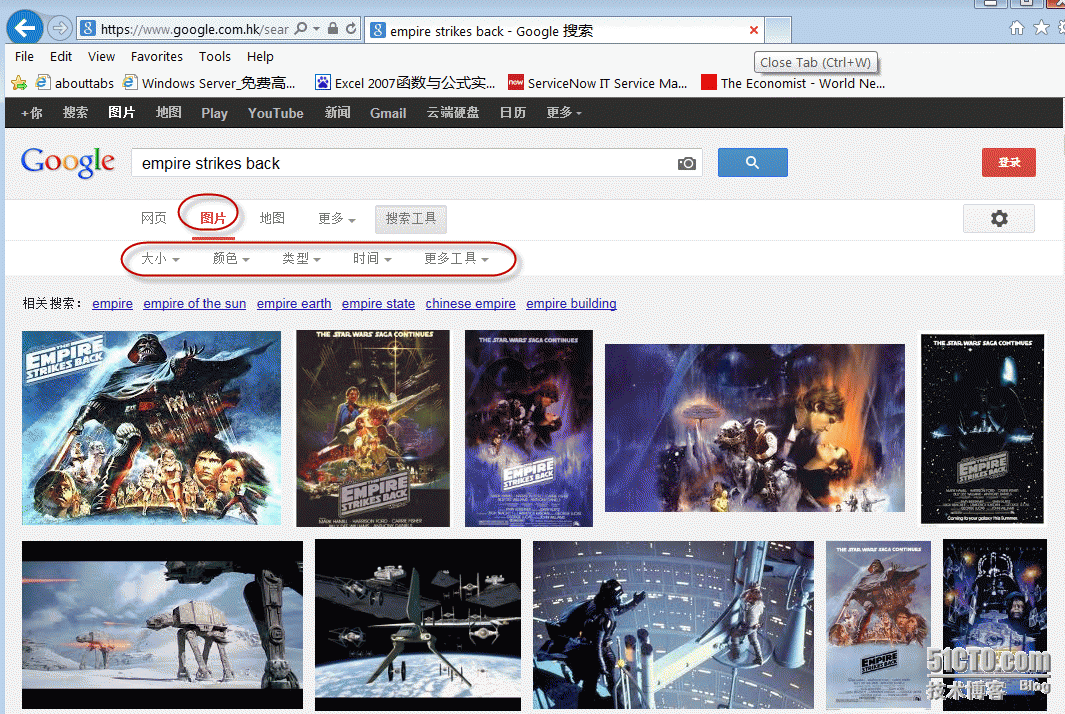This screenshot has height=714, width=1065.
Task: Expand the 类型 type filter dropdown
Action: click(x=301, y=259)
